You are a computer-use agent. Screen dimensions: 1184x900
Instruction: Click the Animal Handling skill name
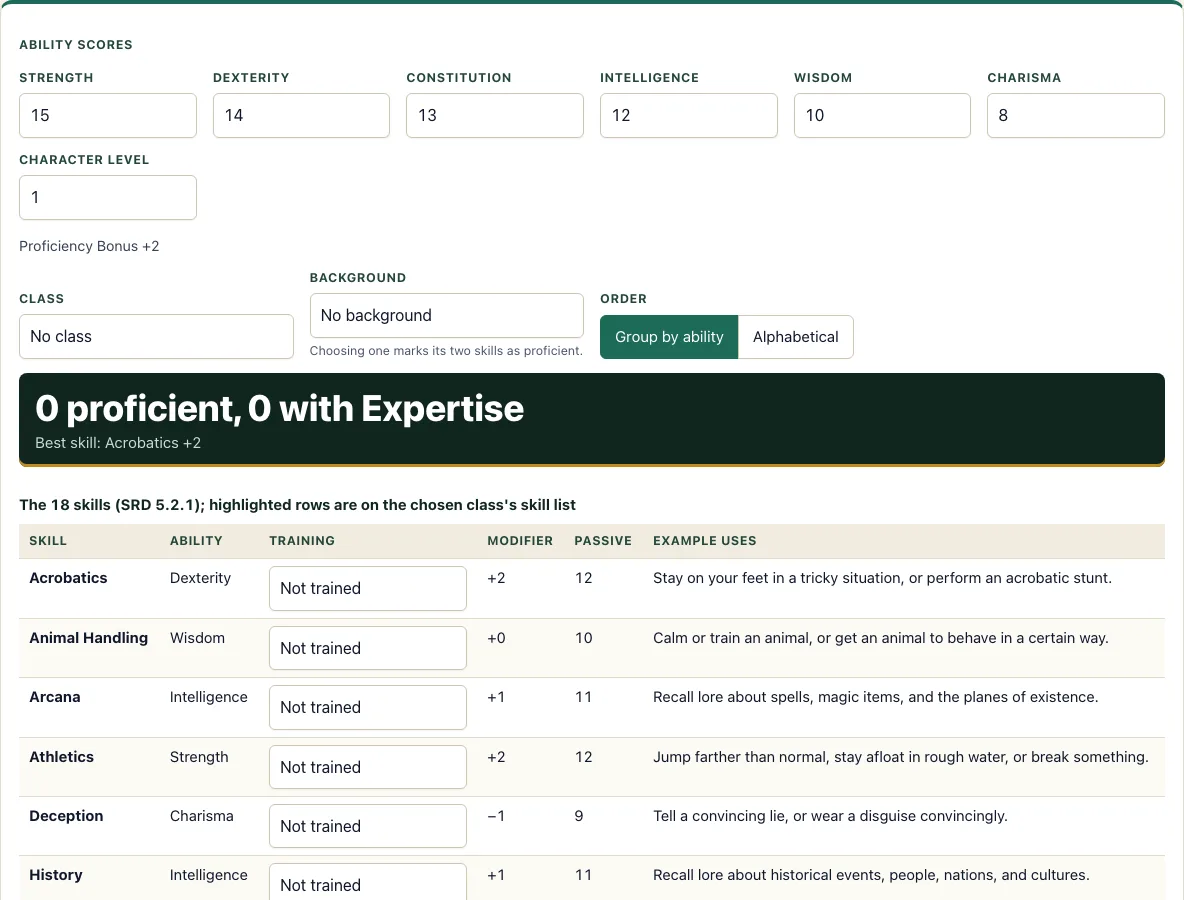[x=89, y=638]
